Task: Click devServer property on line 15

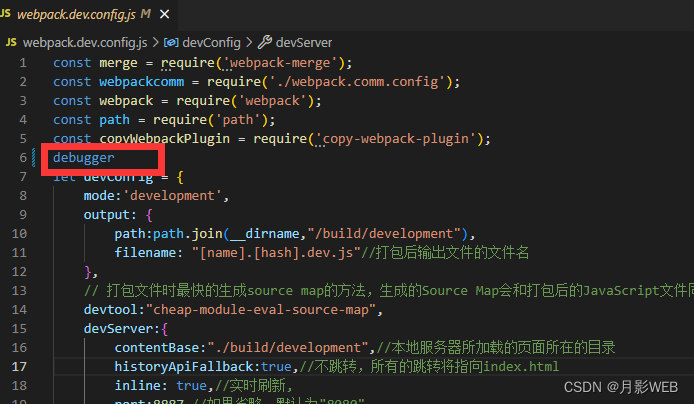Action: pos(118,328)
